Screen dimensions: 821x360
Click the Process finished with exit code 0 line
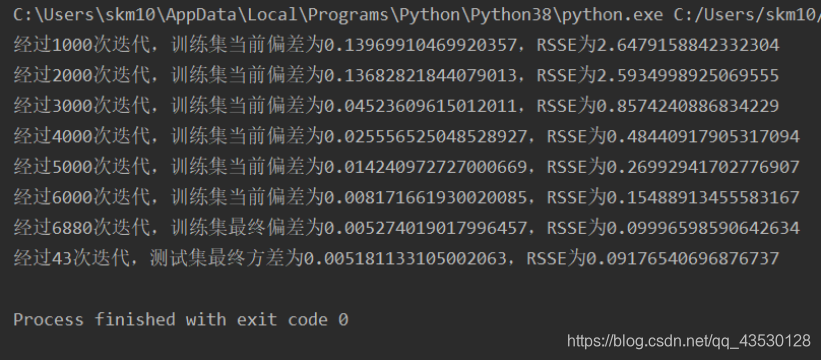click(181, 319)
